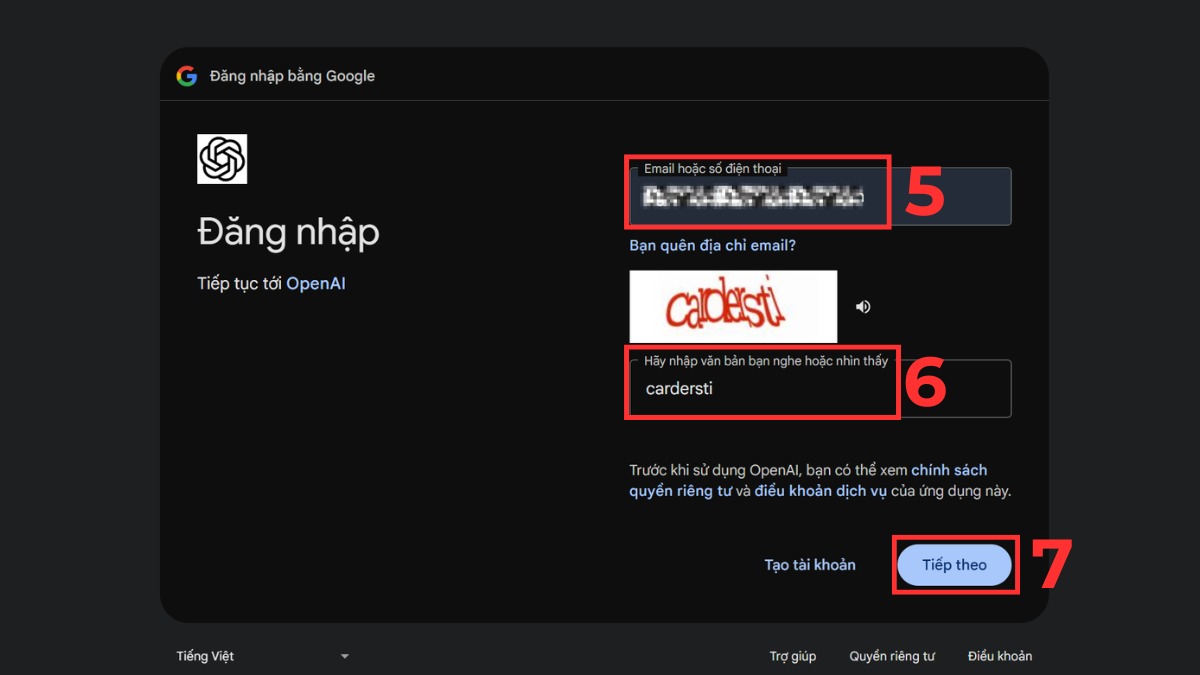The height and width of the screenshot is (675, 1200).
Task: Click the Tiếp theo button
Action: [x=954, y=565]
